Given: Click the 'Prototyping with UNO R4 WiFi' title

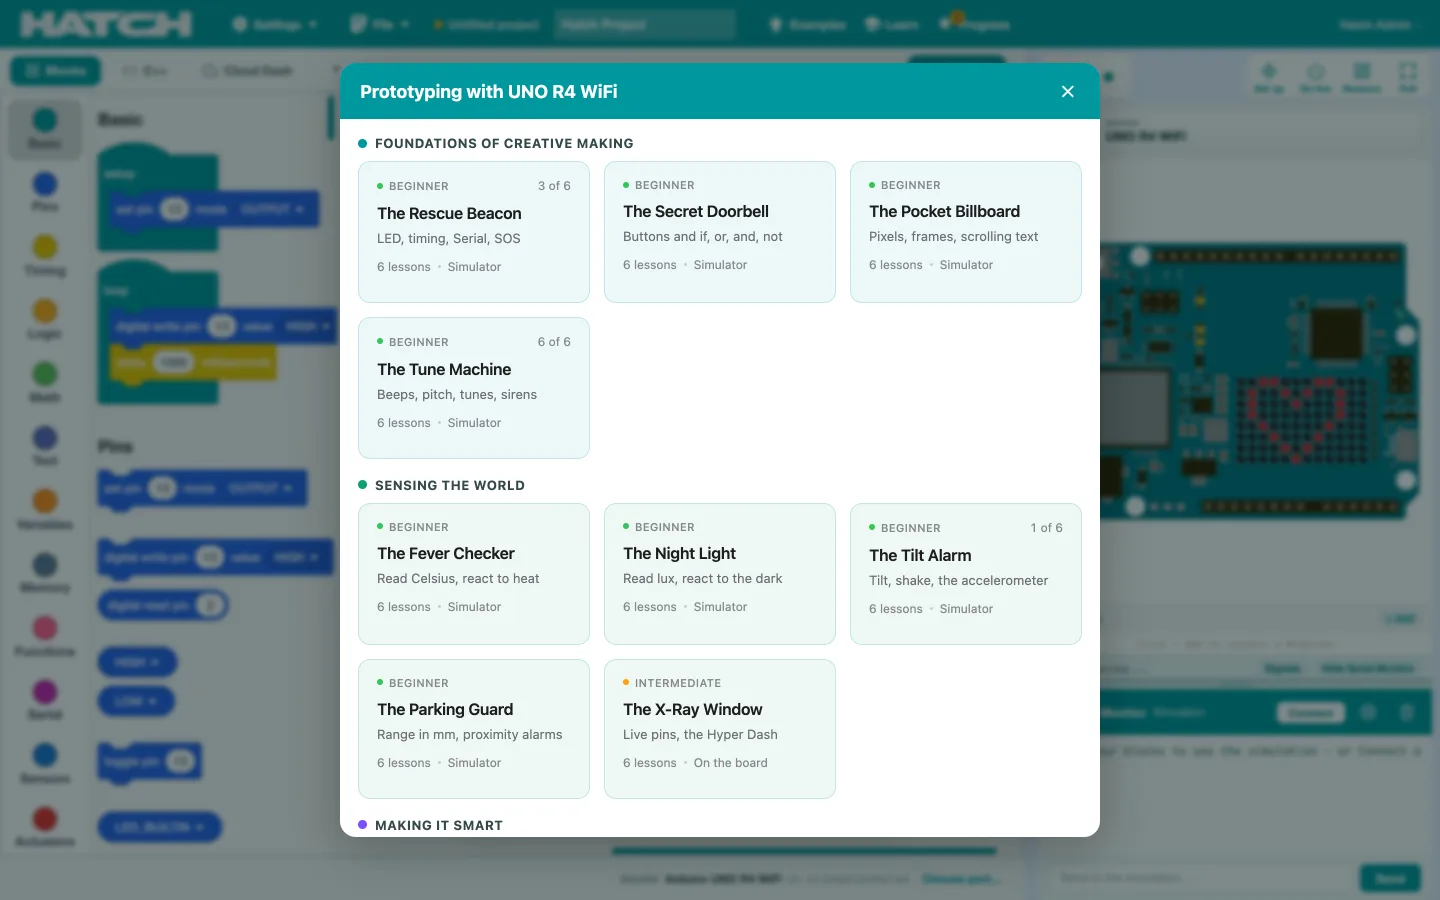Looking at the screenshot, I should click(x=489, y=92).
